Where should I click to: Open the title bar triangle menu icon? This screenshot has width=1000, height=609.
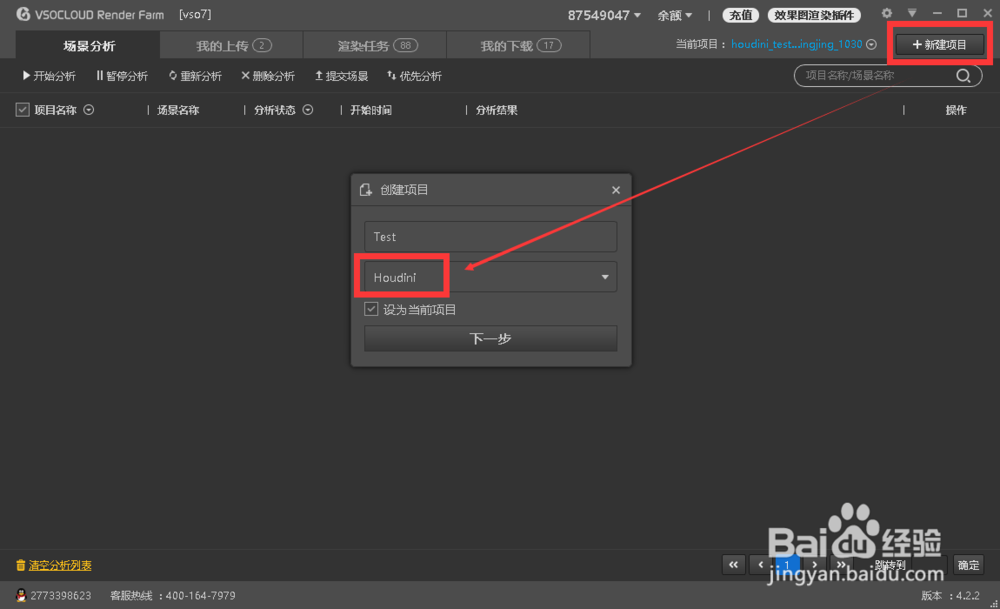tap(912, 13)
